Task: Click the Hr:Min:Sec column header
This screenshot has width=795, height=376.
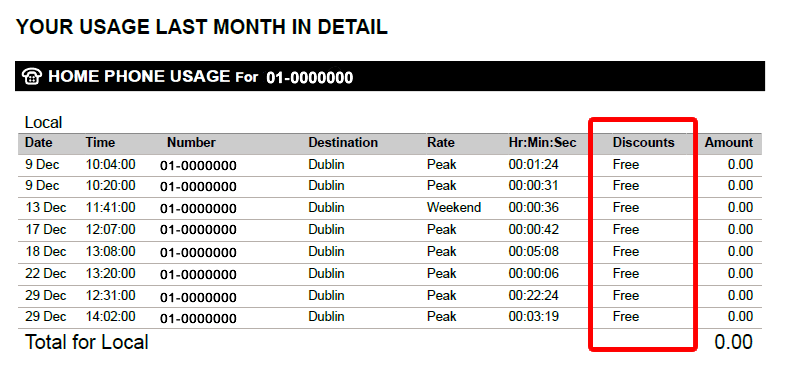Action: [543, 143]
